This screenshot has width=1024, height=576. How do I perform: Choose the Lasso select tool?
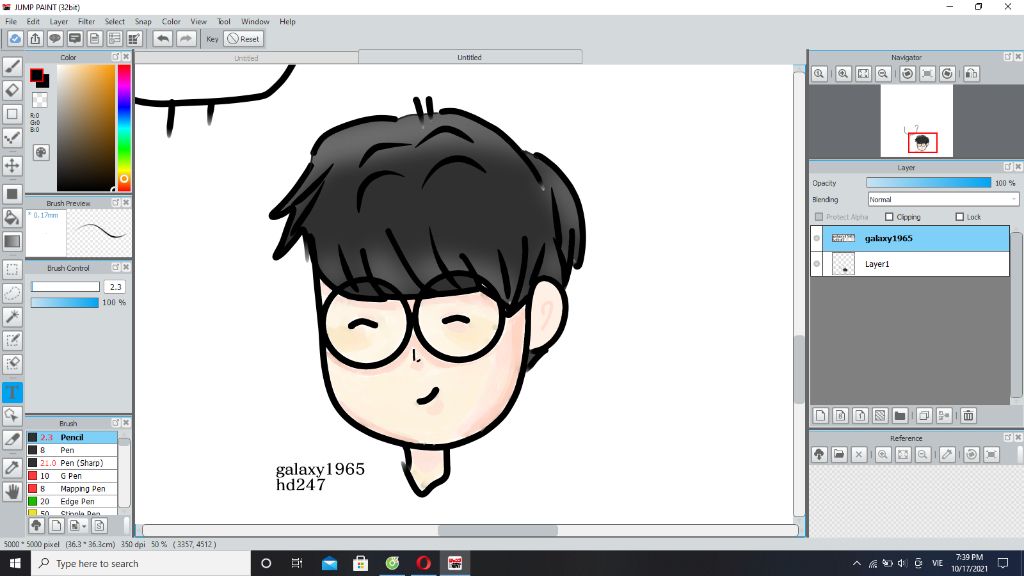tap(12, 293)
